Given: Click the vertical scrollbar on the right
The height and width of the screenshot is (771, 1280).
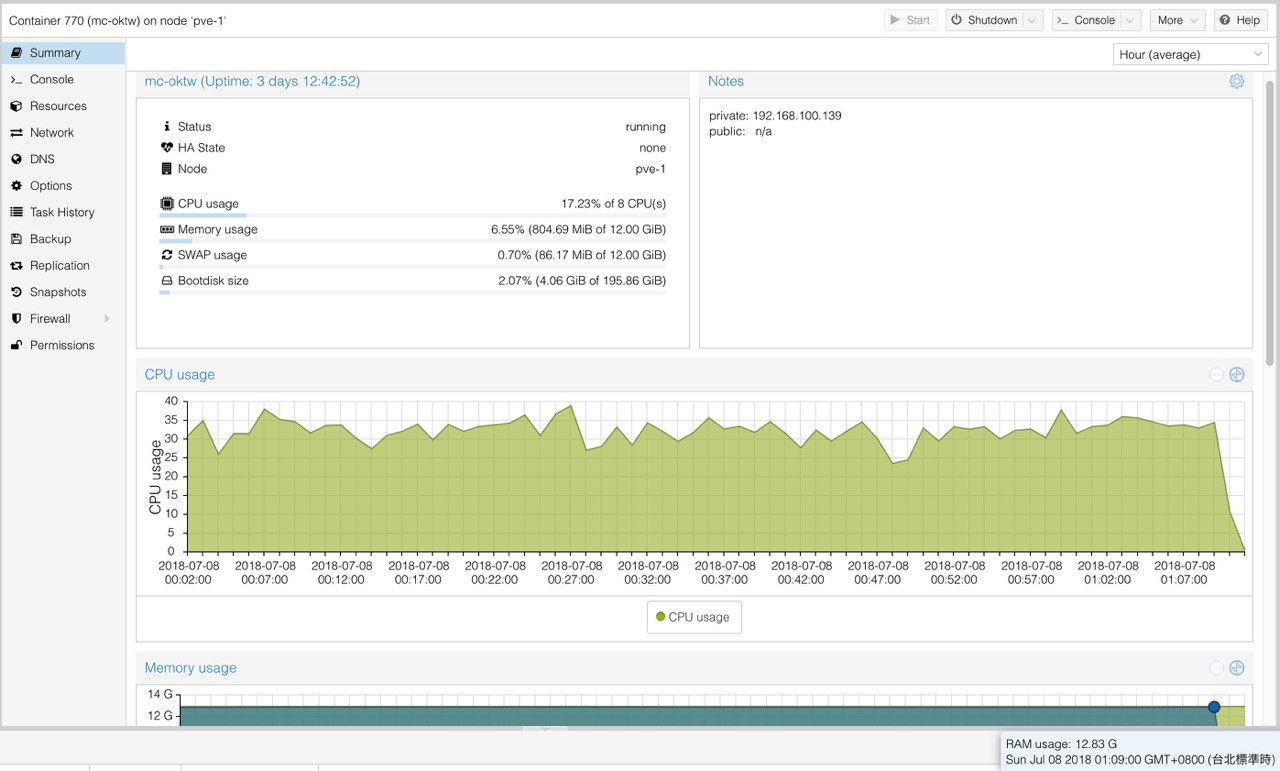Looking at the screenshot, I should point(1271,222).
